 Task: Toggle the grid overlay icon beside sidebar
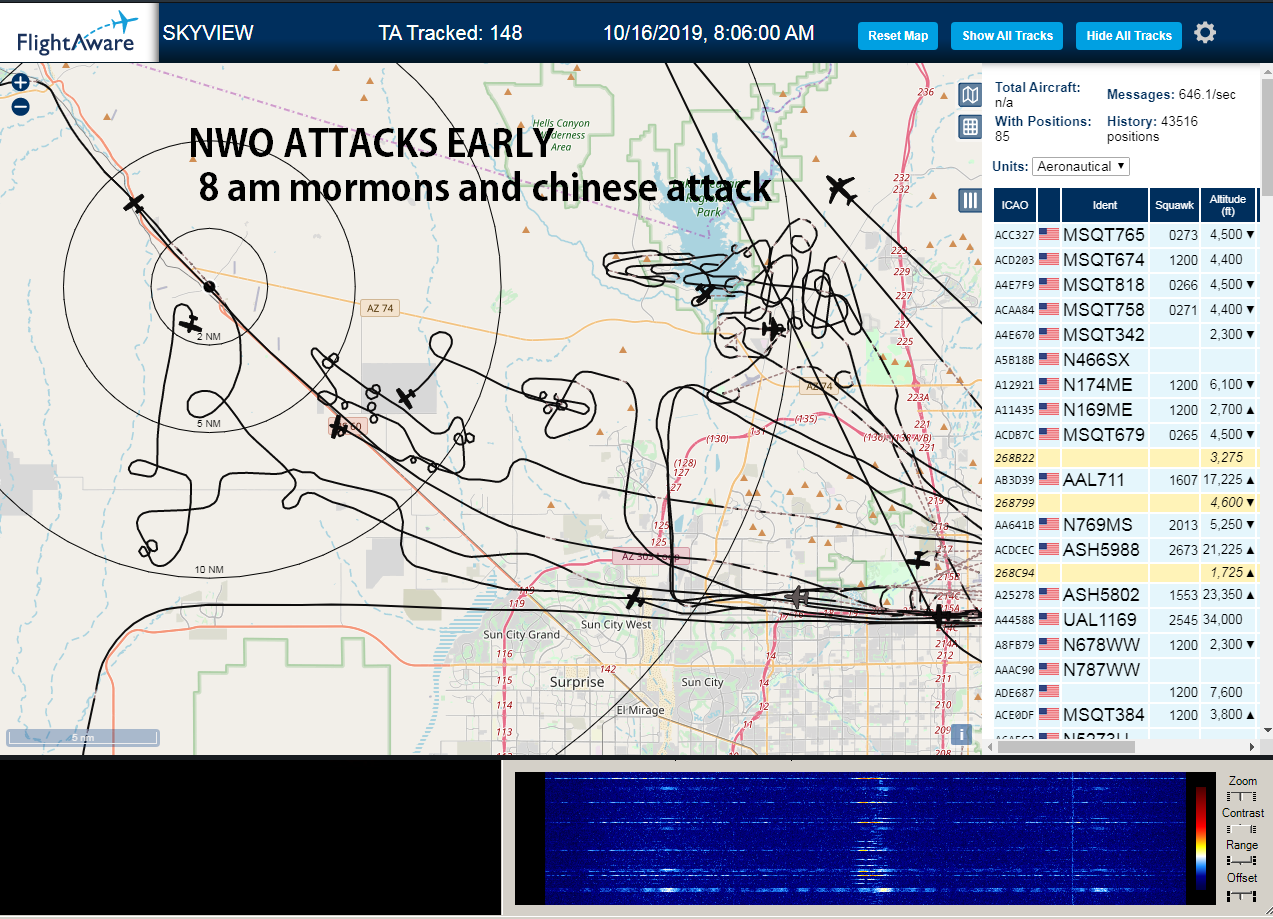[x=969, y=127]
